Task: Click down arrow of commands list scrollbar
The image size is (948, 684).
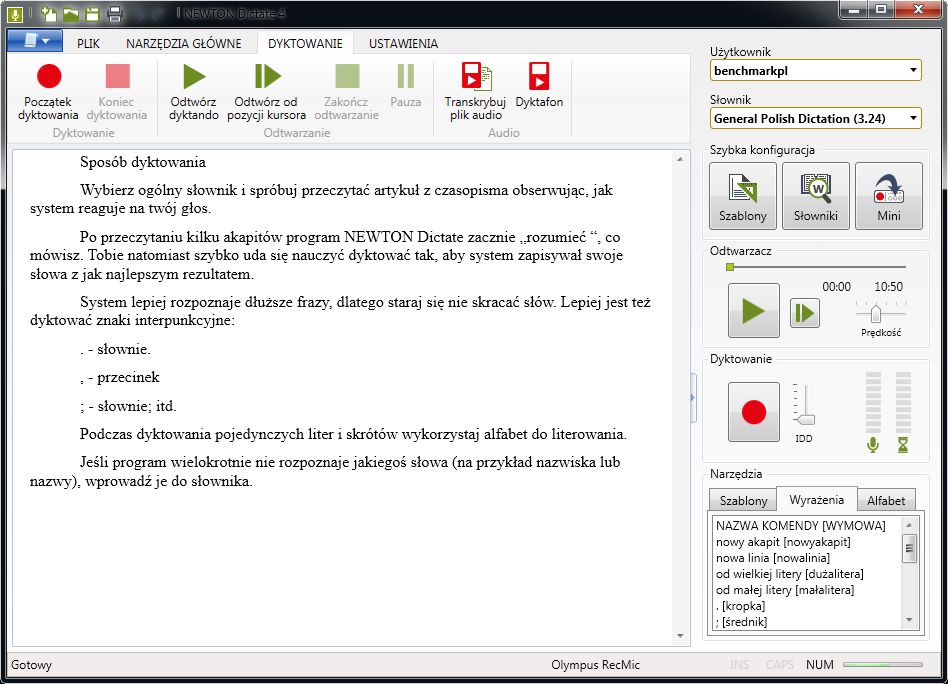Action: pyautogui.click(x=909, y=620)
